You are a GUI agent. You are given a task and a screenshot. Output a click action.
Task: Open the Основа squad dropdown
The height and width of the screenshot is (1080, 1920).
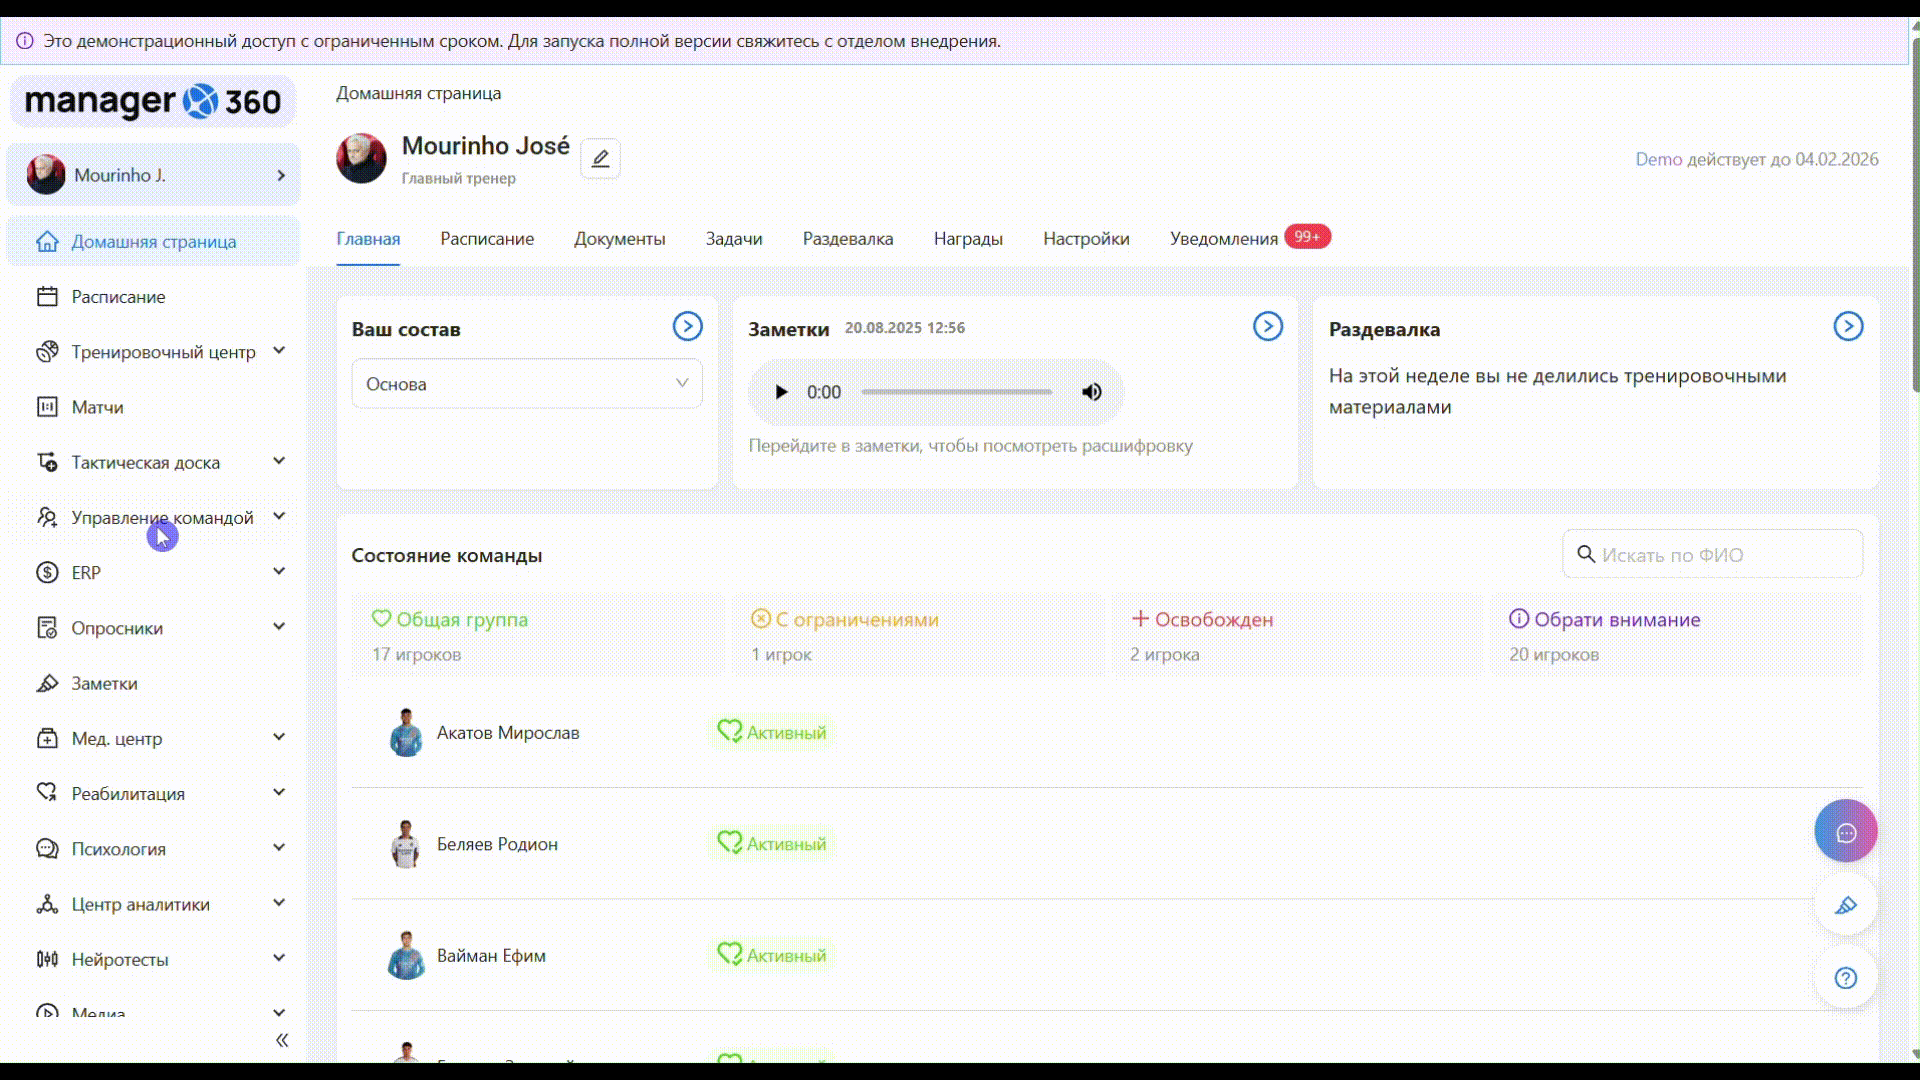(x=526, y=384)
